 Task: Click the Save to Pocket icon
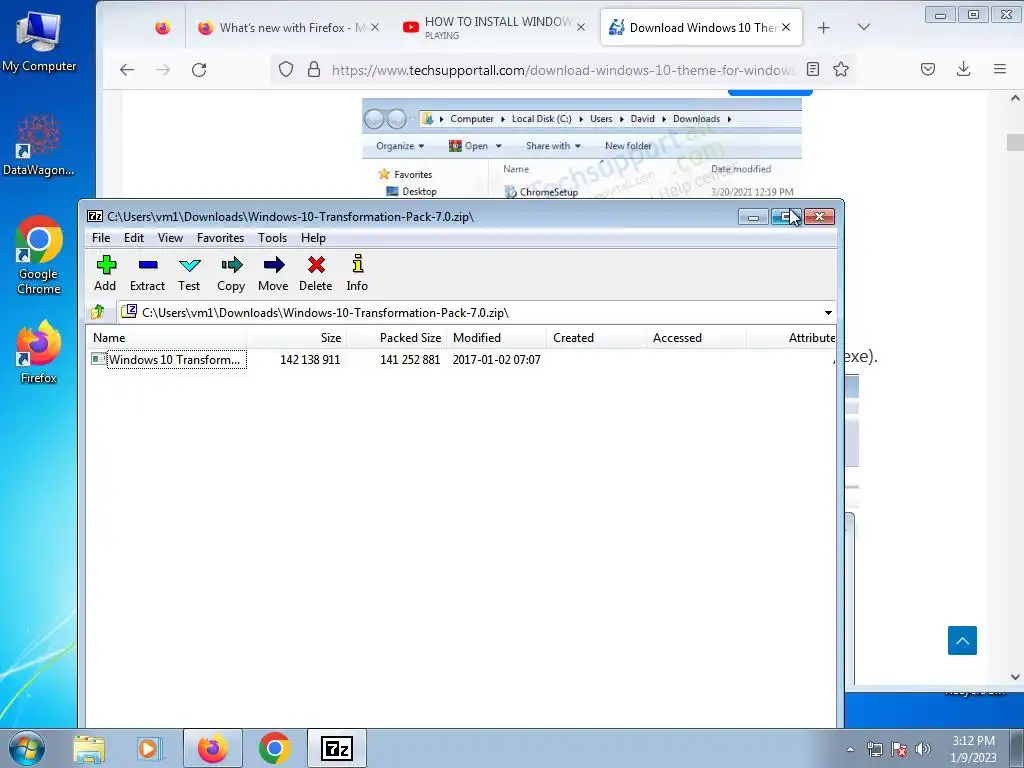pyautogui.click(x=928, y=69)
